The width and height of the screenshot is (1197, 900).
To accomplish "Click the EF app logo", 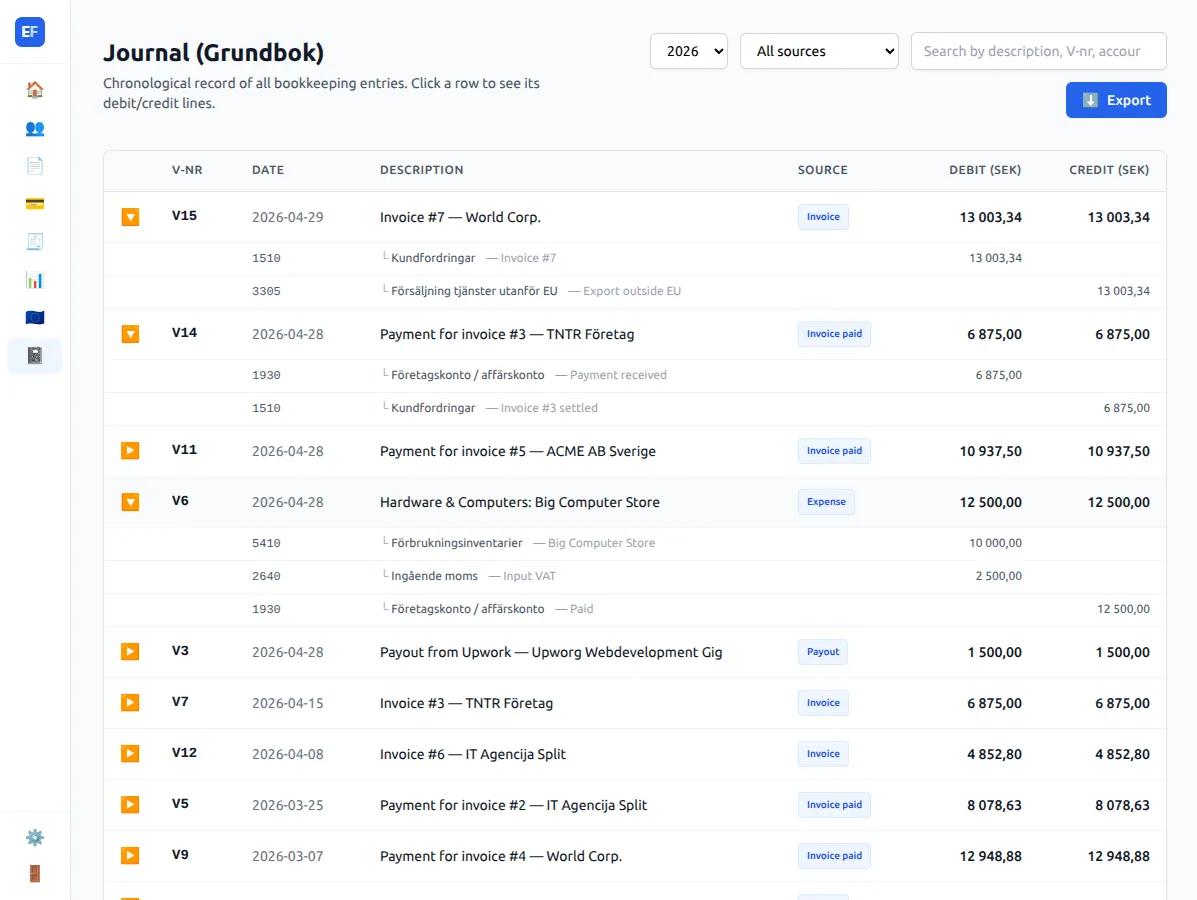I will click(30, 32).
